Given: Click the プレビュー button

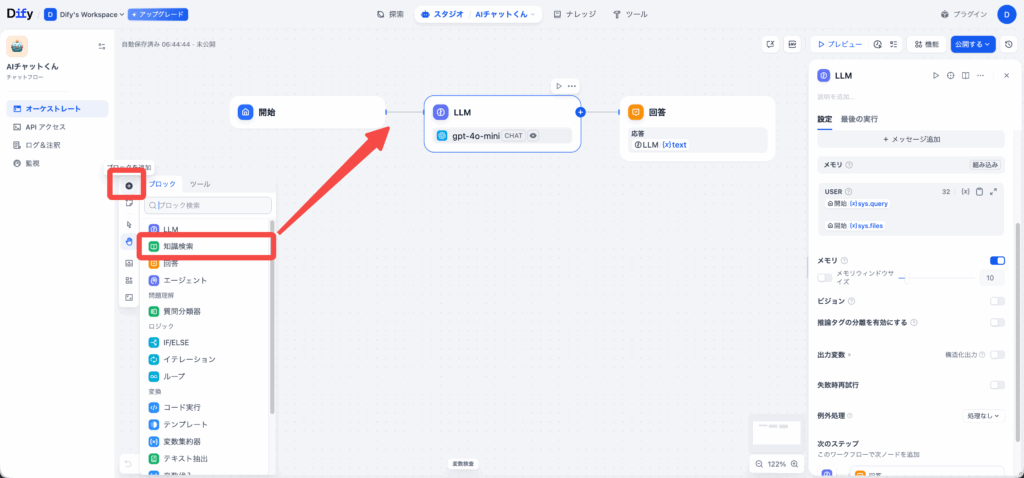Looking at the screenshot, I should [x=838, y=44].
